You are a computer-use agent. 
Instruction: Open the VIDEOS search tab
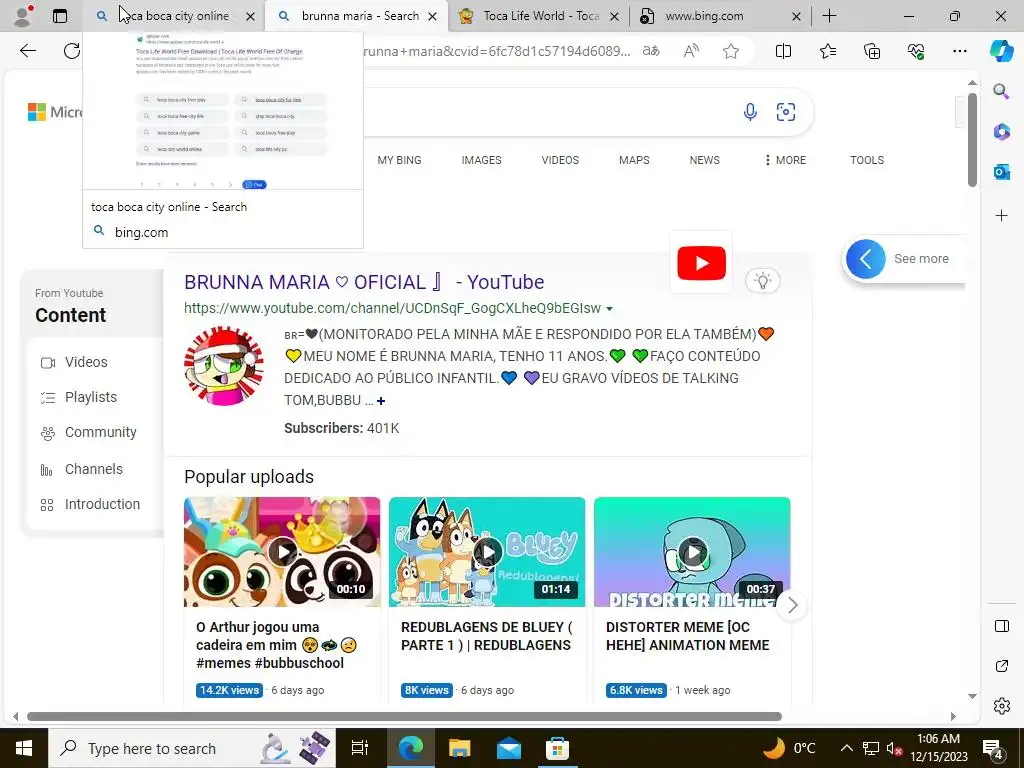(560, 160)
